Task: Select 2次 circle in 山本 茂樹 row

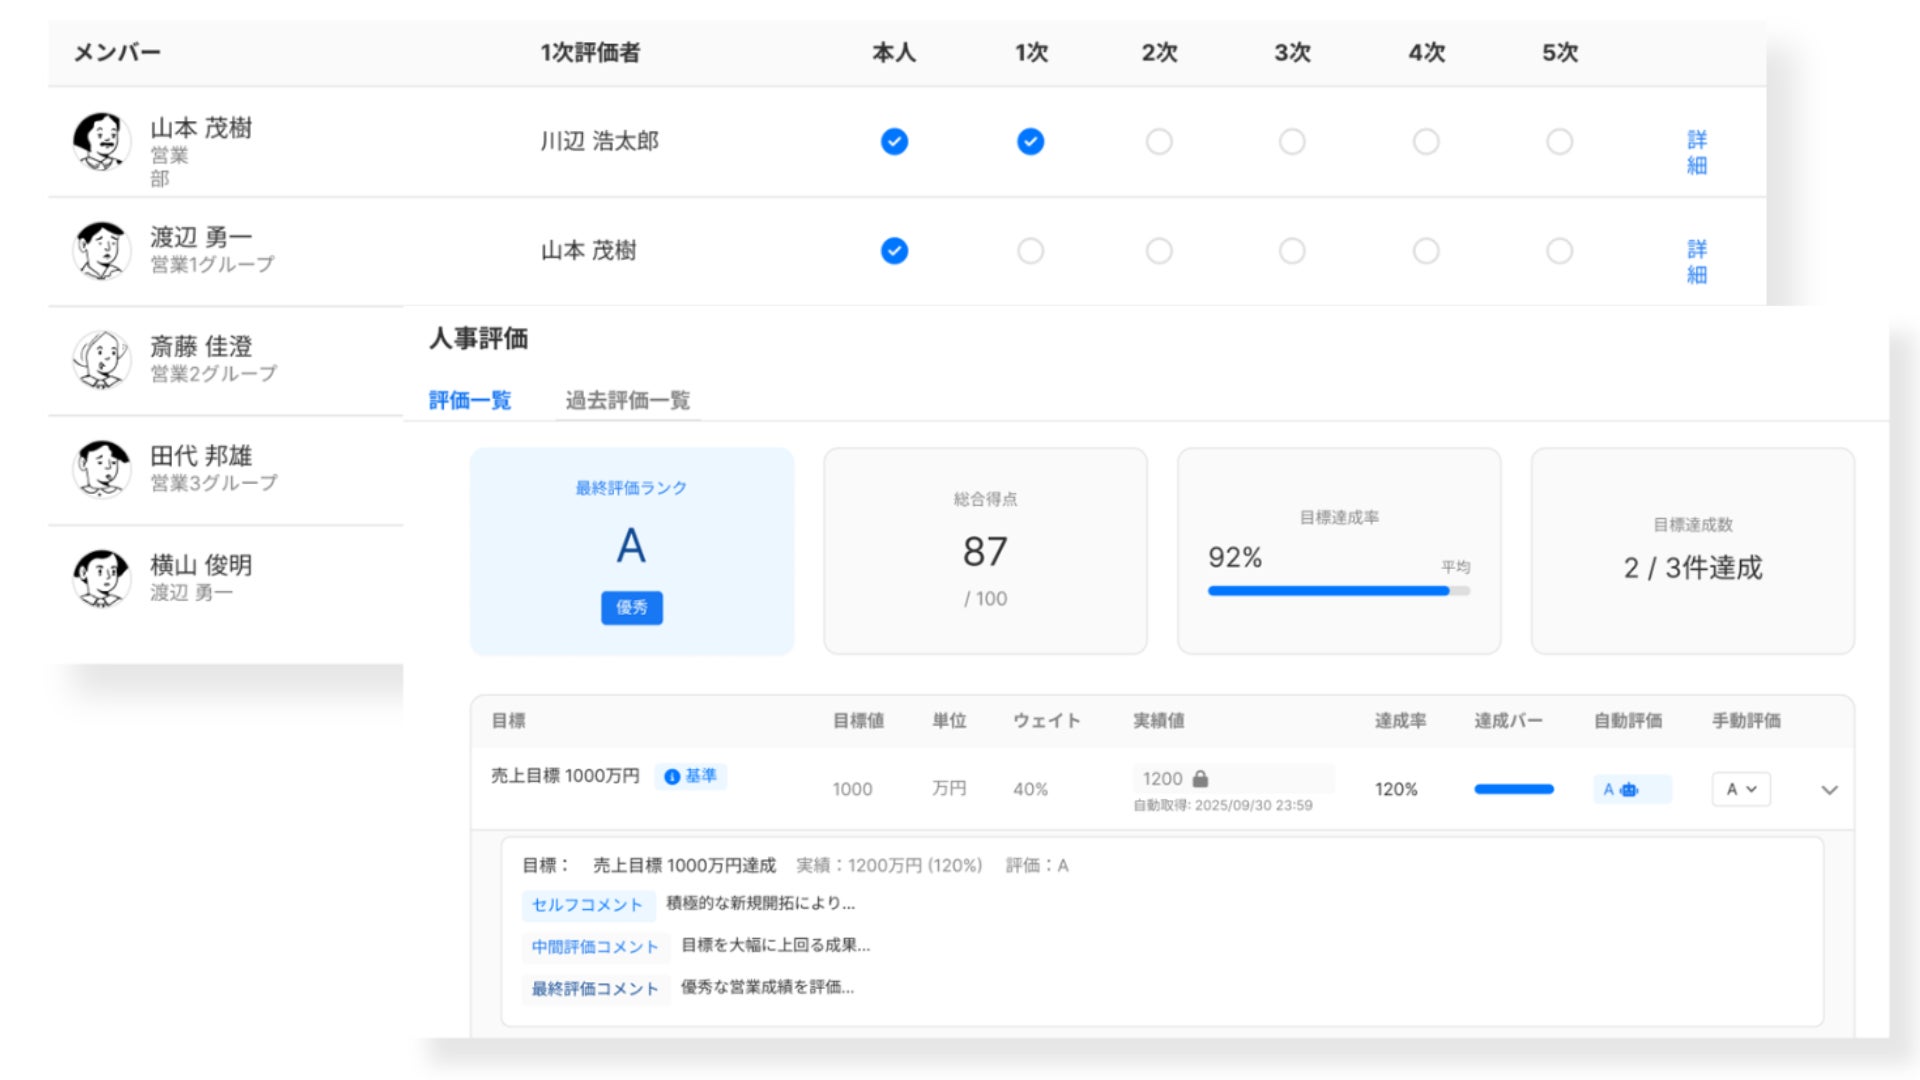Action: [1159, 142]
